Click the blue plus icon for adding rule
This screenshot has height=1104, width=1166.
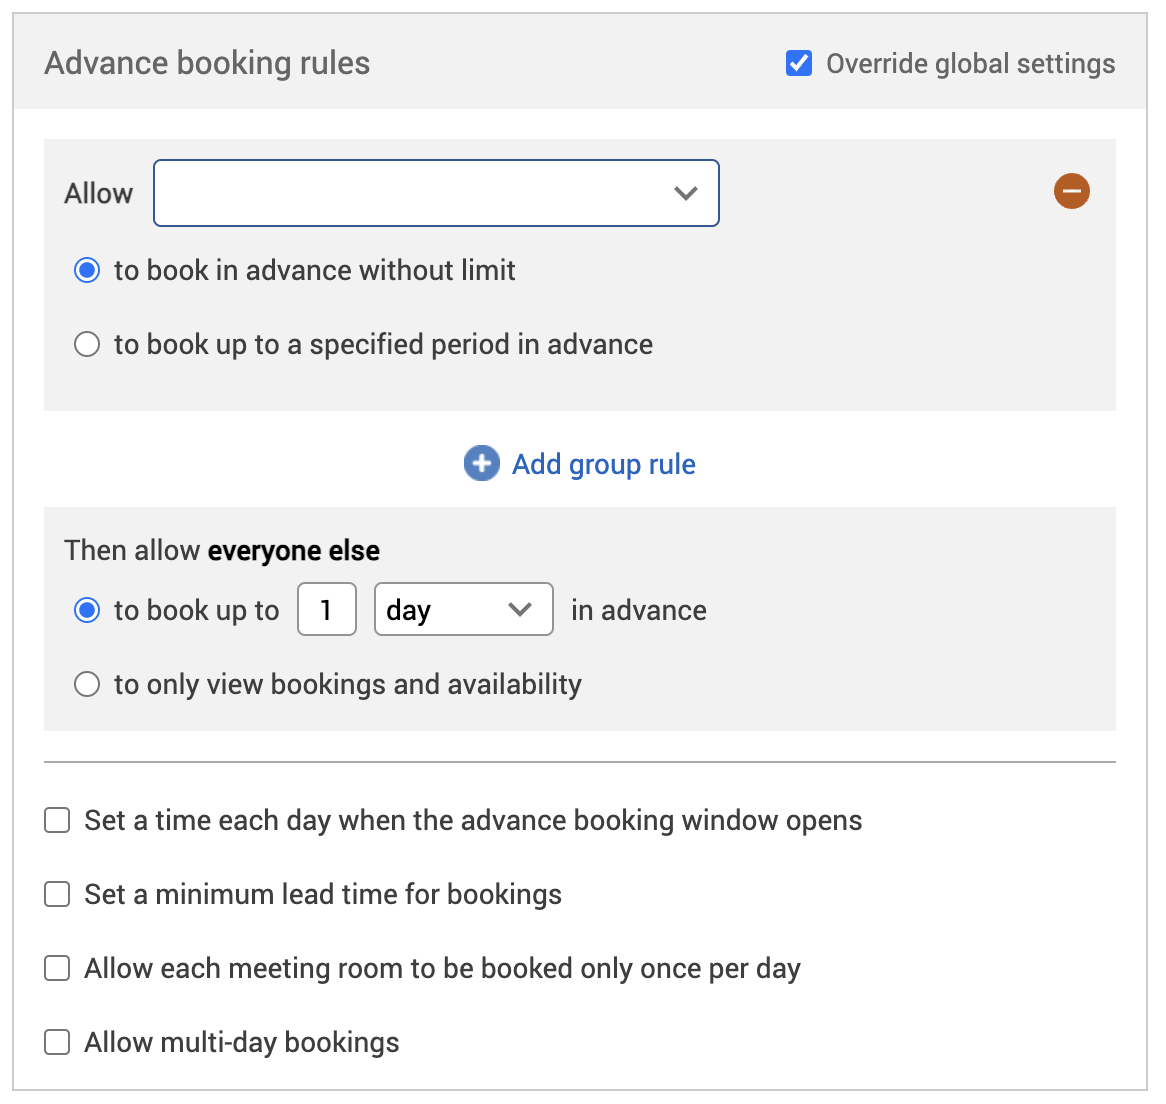pos(481,464)
